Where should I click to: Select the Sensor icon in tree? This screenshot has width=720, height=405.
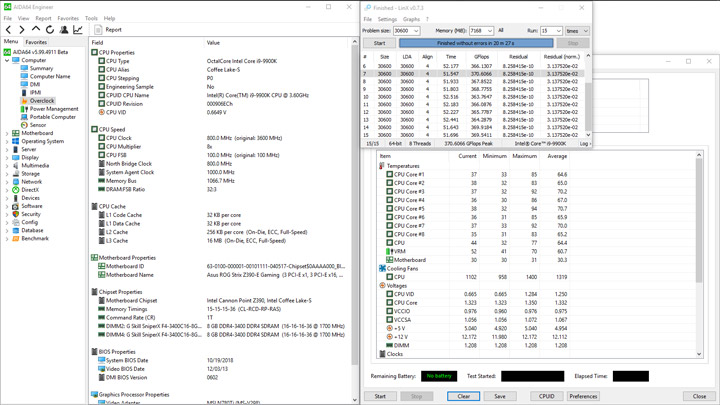(24, 125)
